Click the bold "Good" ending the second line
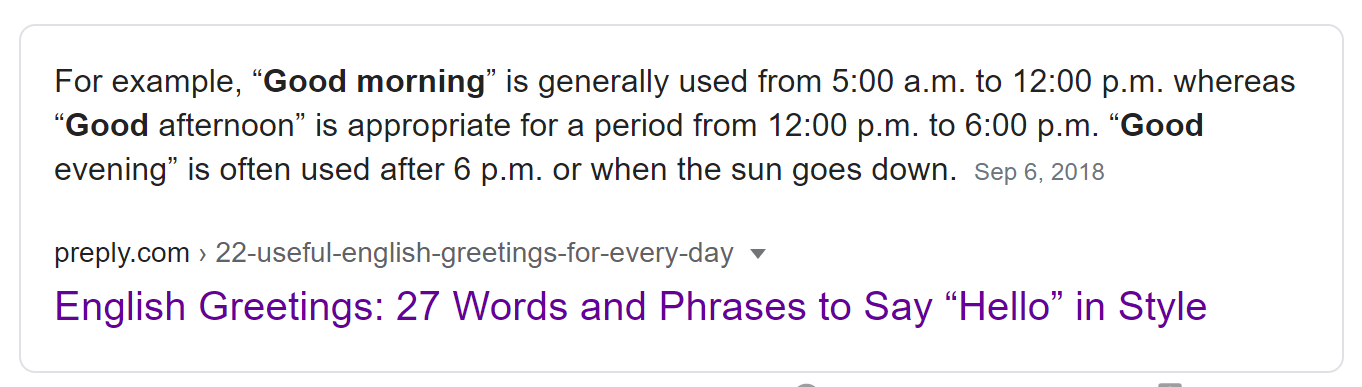Image resolution: width=1362 pixels, height=387 pixels. (1162, 126)
